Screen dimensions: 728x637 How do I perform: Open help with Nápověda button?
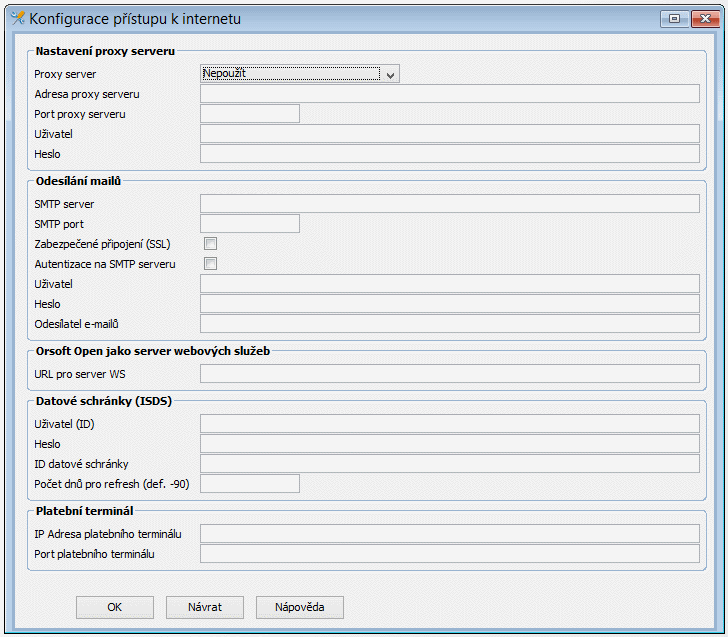point(300,607)
